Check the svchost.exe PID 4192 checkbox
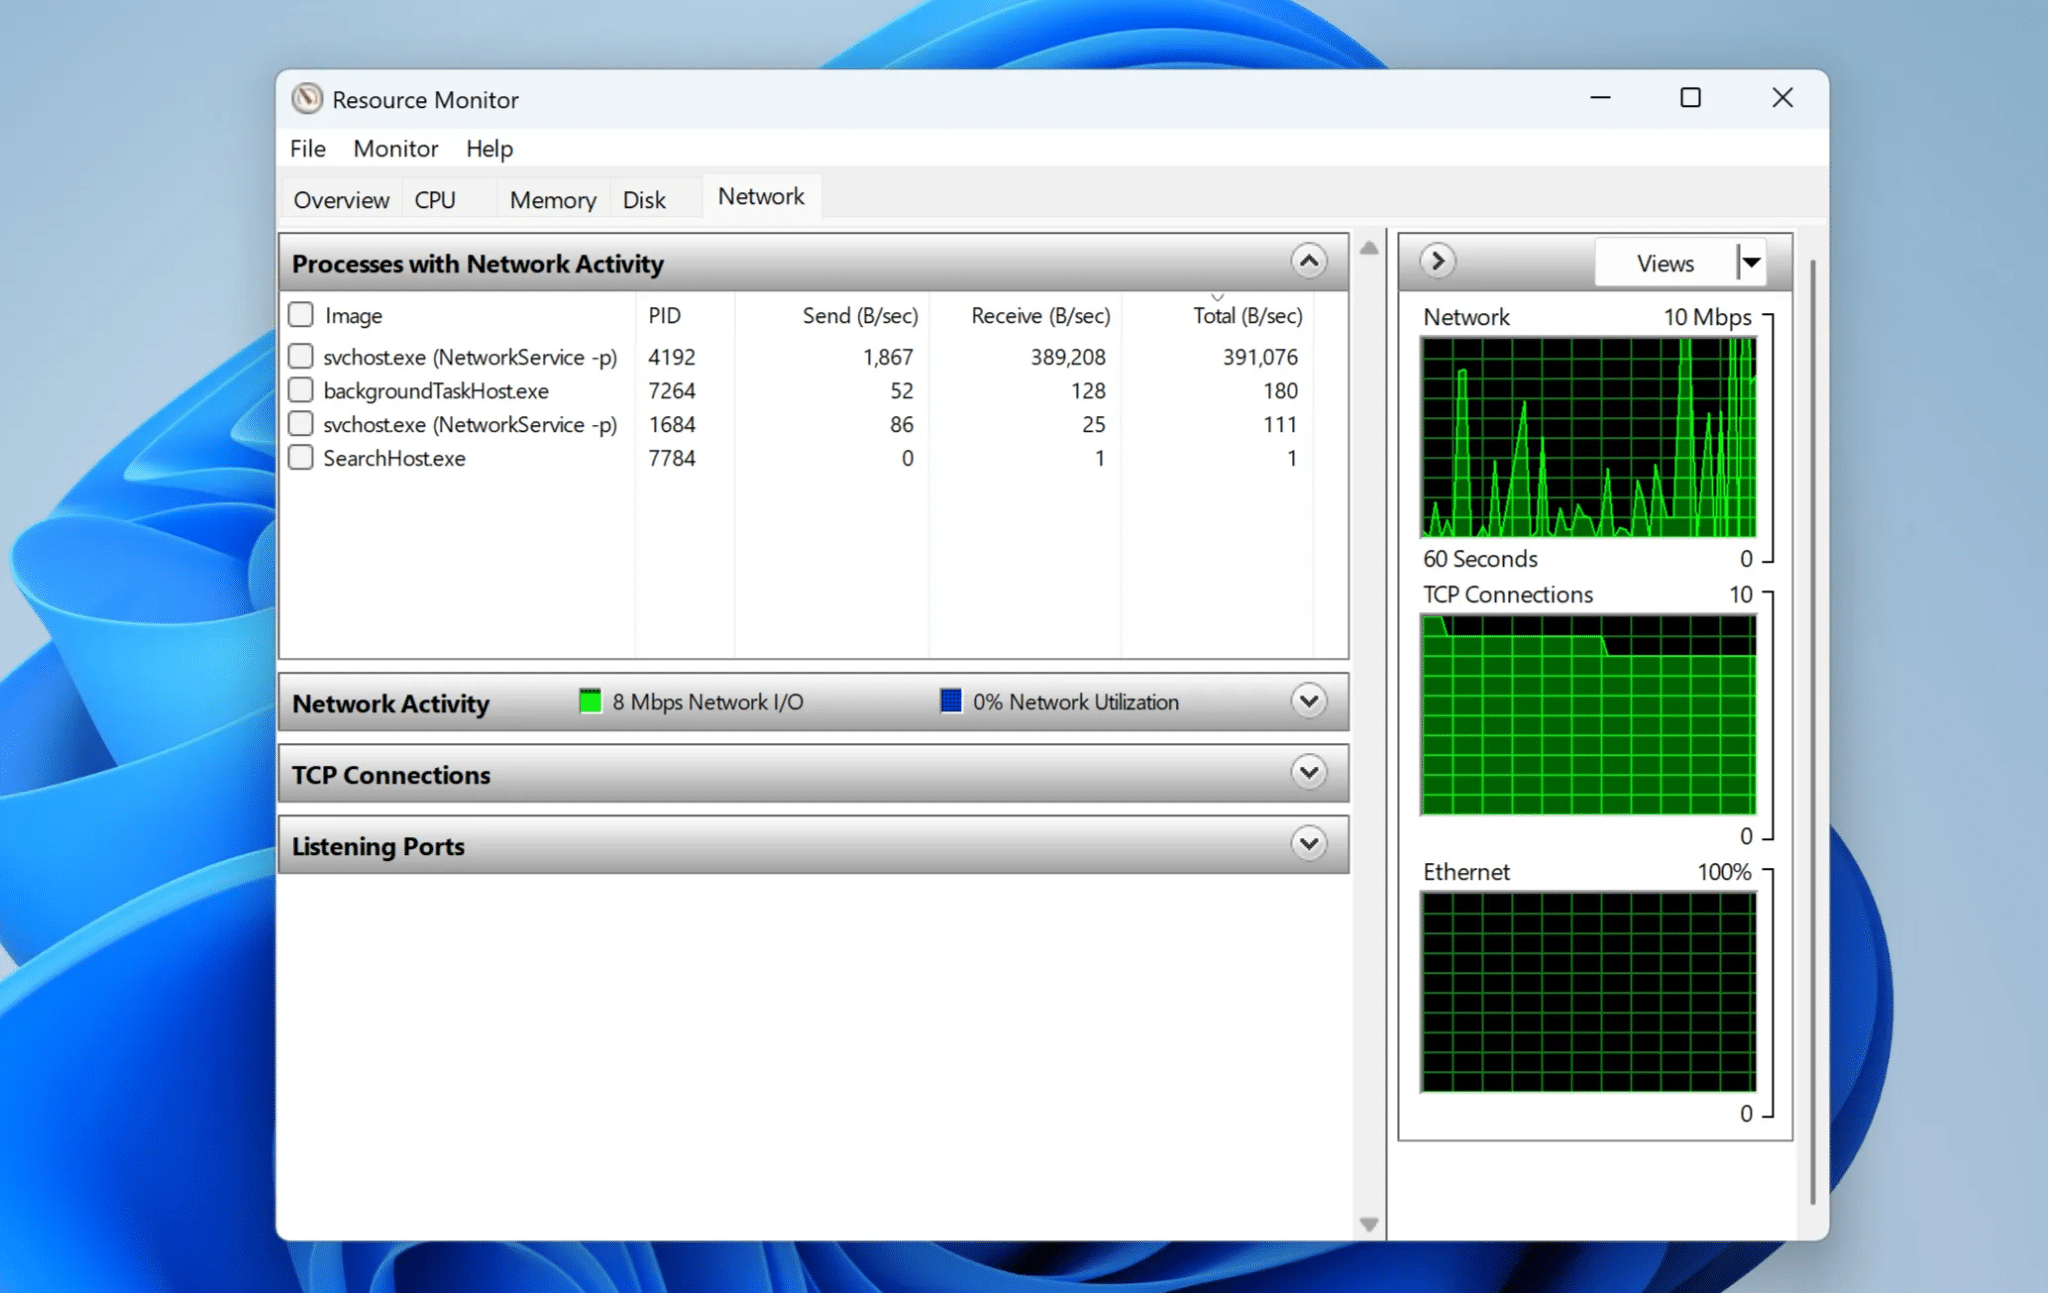The width and height of the screenshot is (2048, 1293). pyautogui.click(x=300, y=355)
